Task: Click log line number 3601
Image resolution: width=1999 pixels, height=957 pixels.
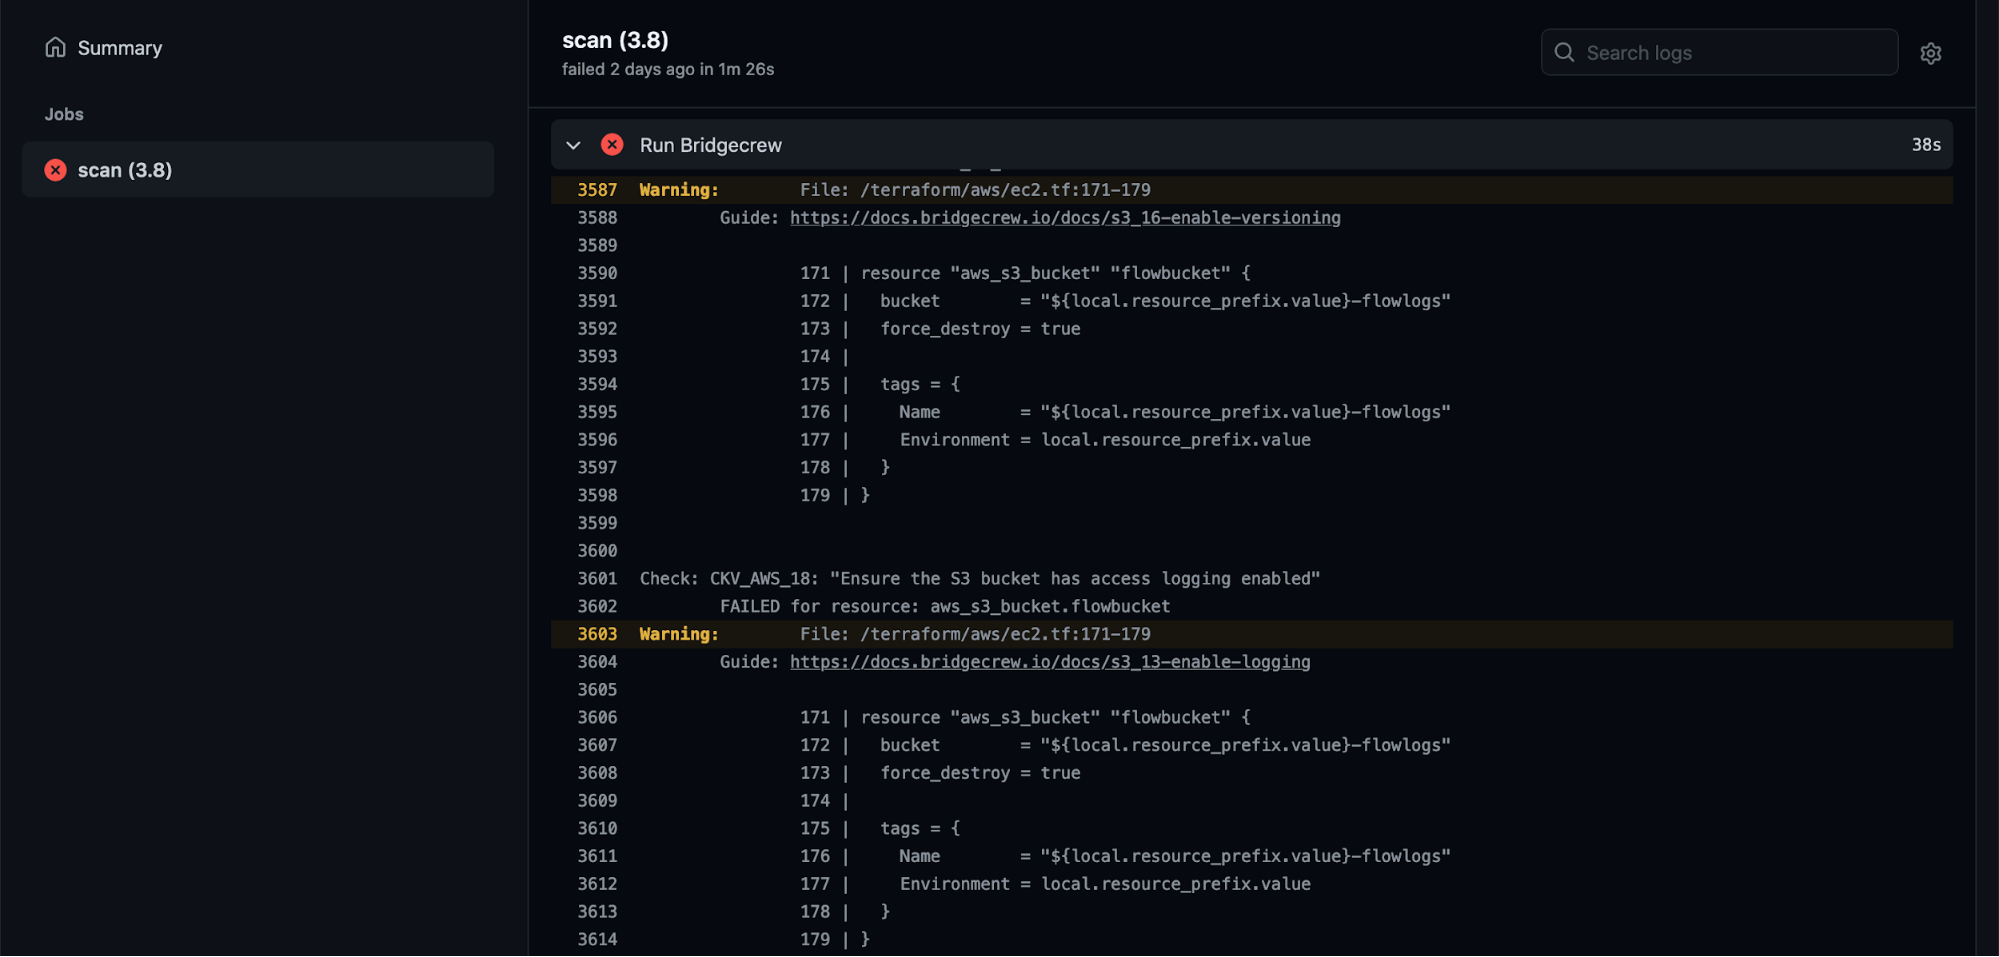Action: [597, 579]
